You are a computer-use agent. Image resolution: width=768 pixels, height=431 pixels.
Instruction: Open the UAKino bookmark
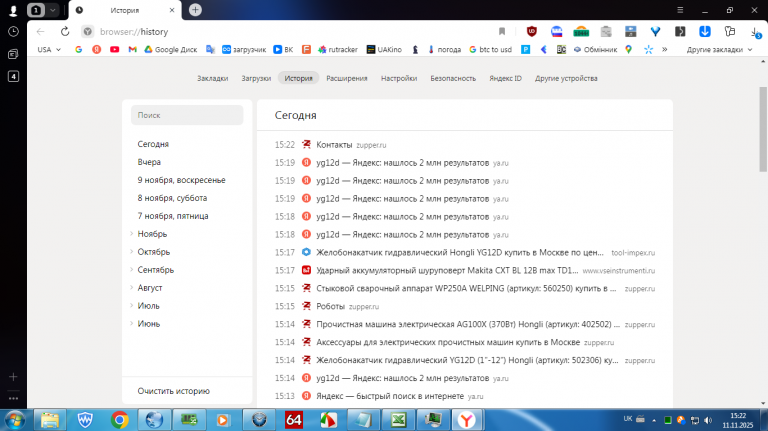384,49
